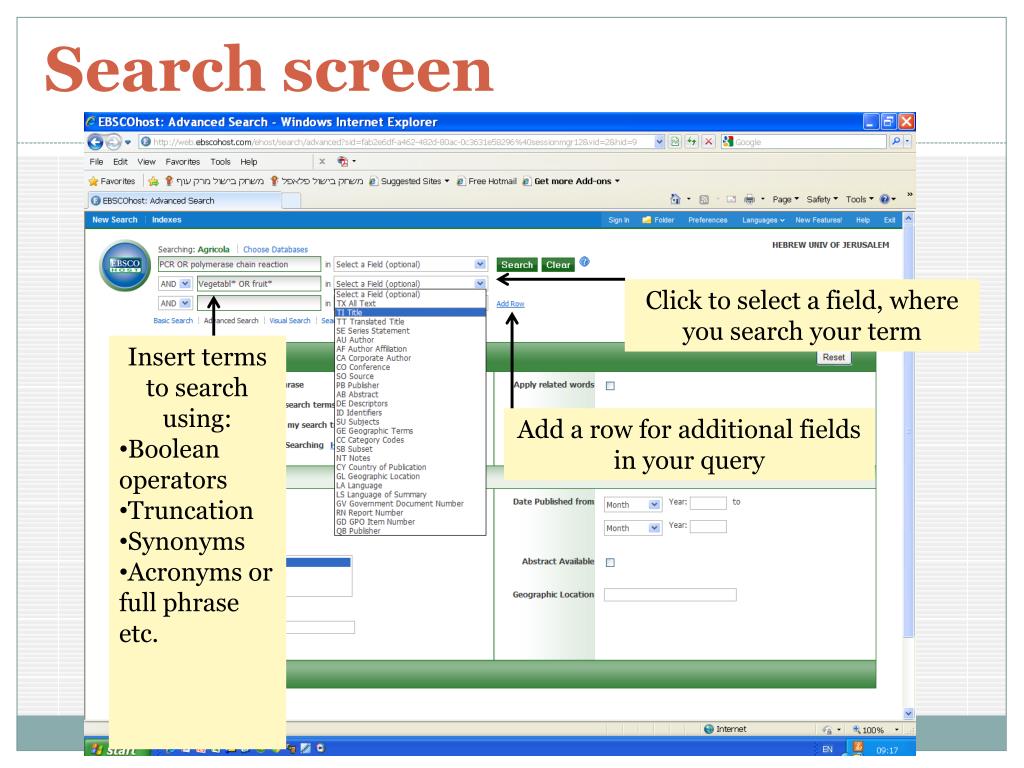Click the Home icon in command bar

(675, 199)
